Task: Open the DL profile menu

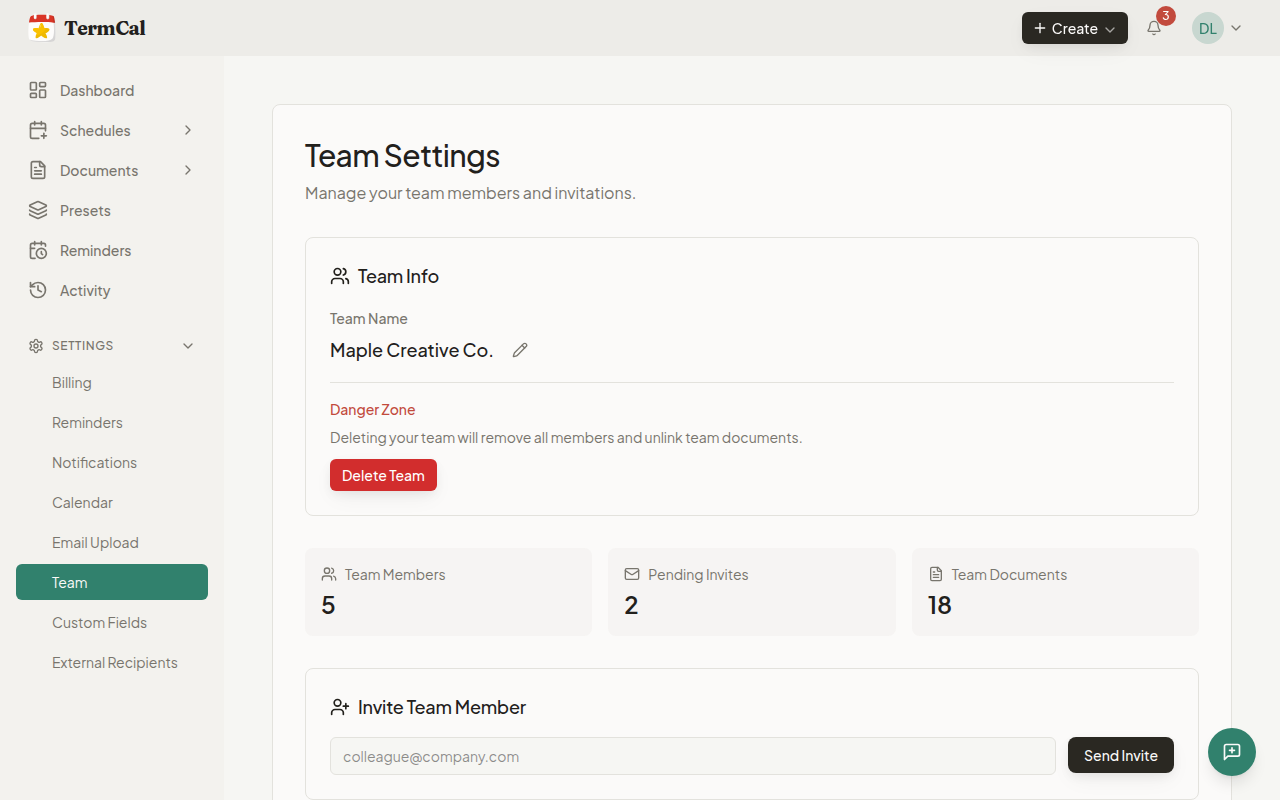Action: (x=1216, y=28)
